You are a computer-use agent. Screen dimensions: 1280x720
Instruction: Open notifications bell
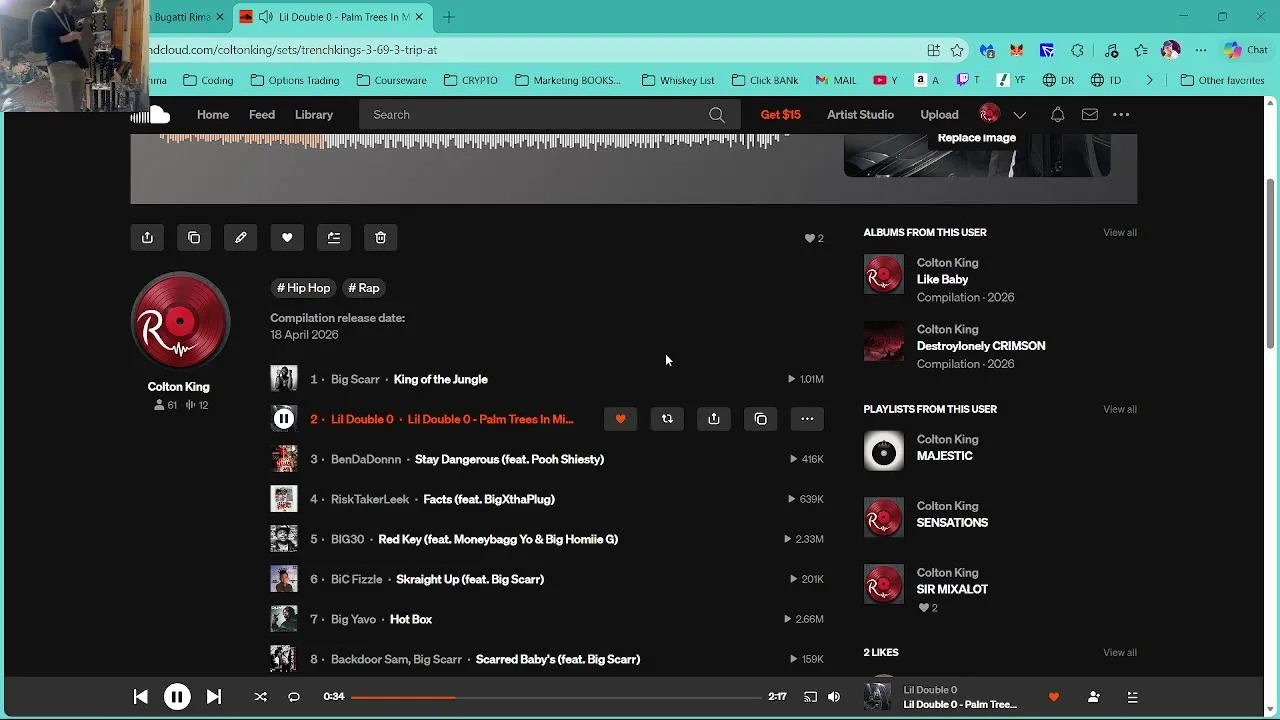1057,115
